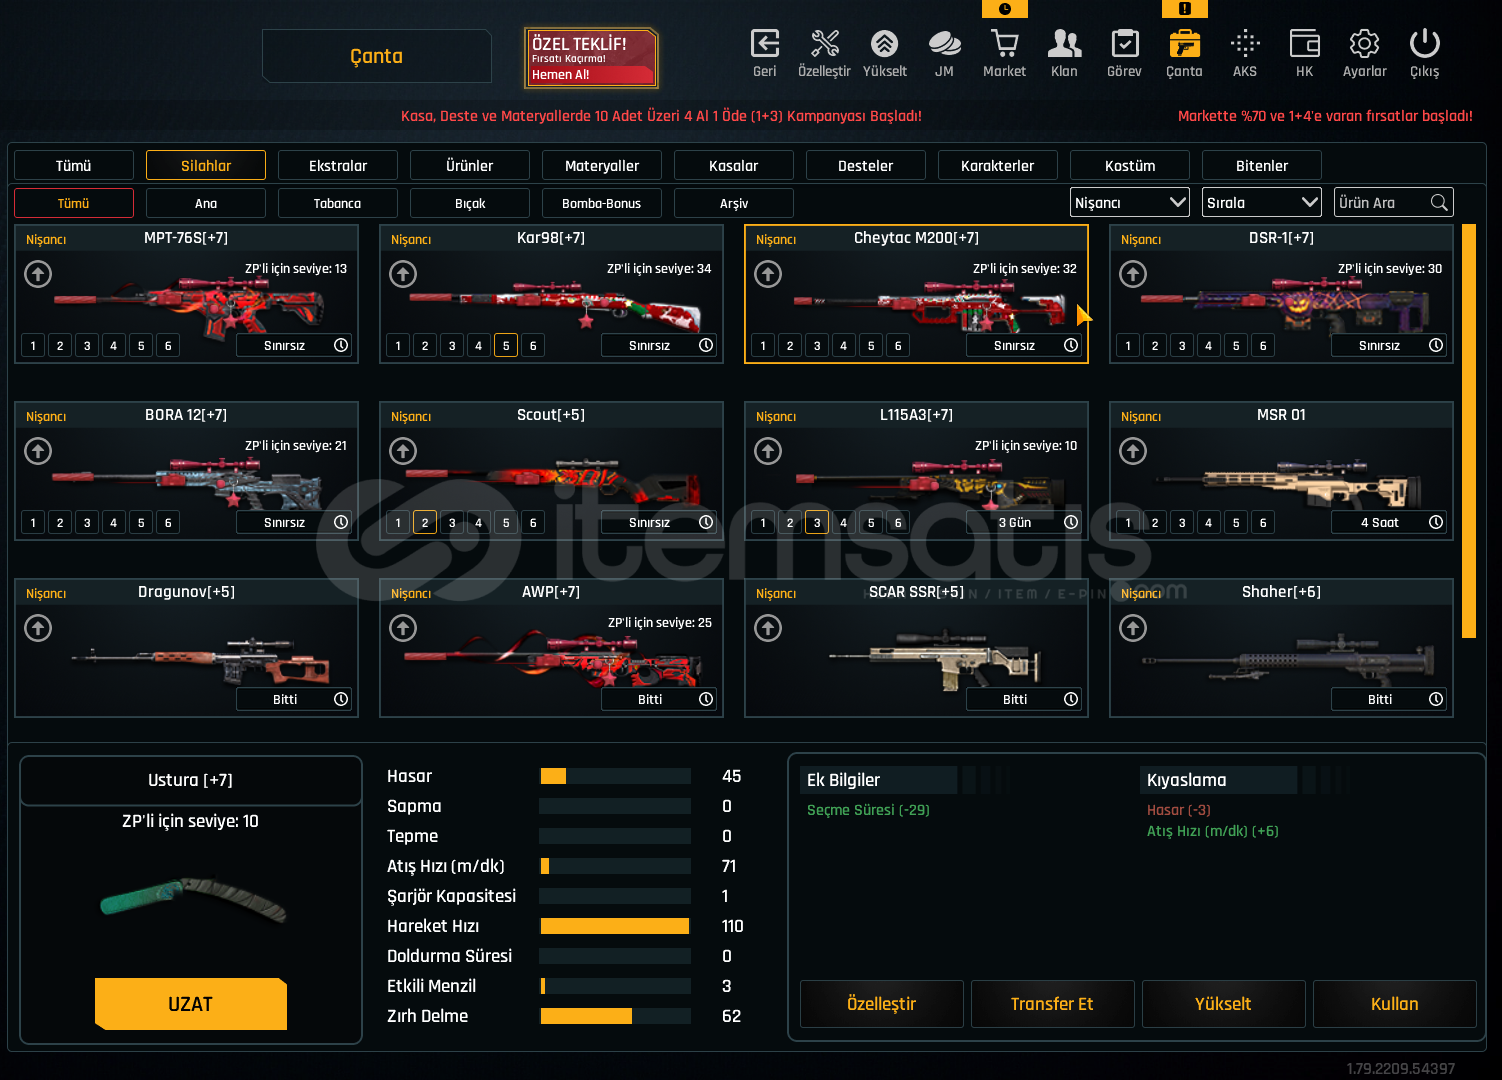The image size is (1502, 1080).
Task: Select slot 4 on BORA 12[+7] card
Action: [x=114, y=523]
